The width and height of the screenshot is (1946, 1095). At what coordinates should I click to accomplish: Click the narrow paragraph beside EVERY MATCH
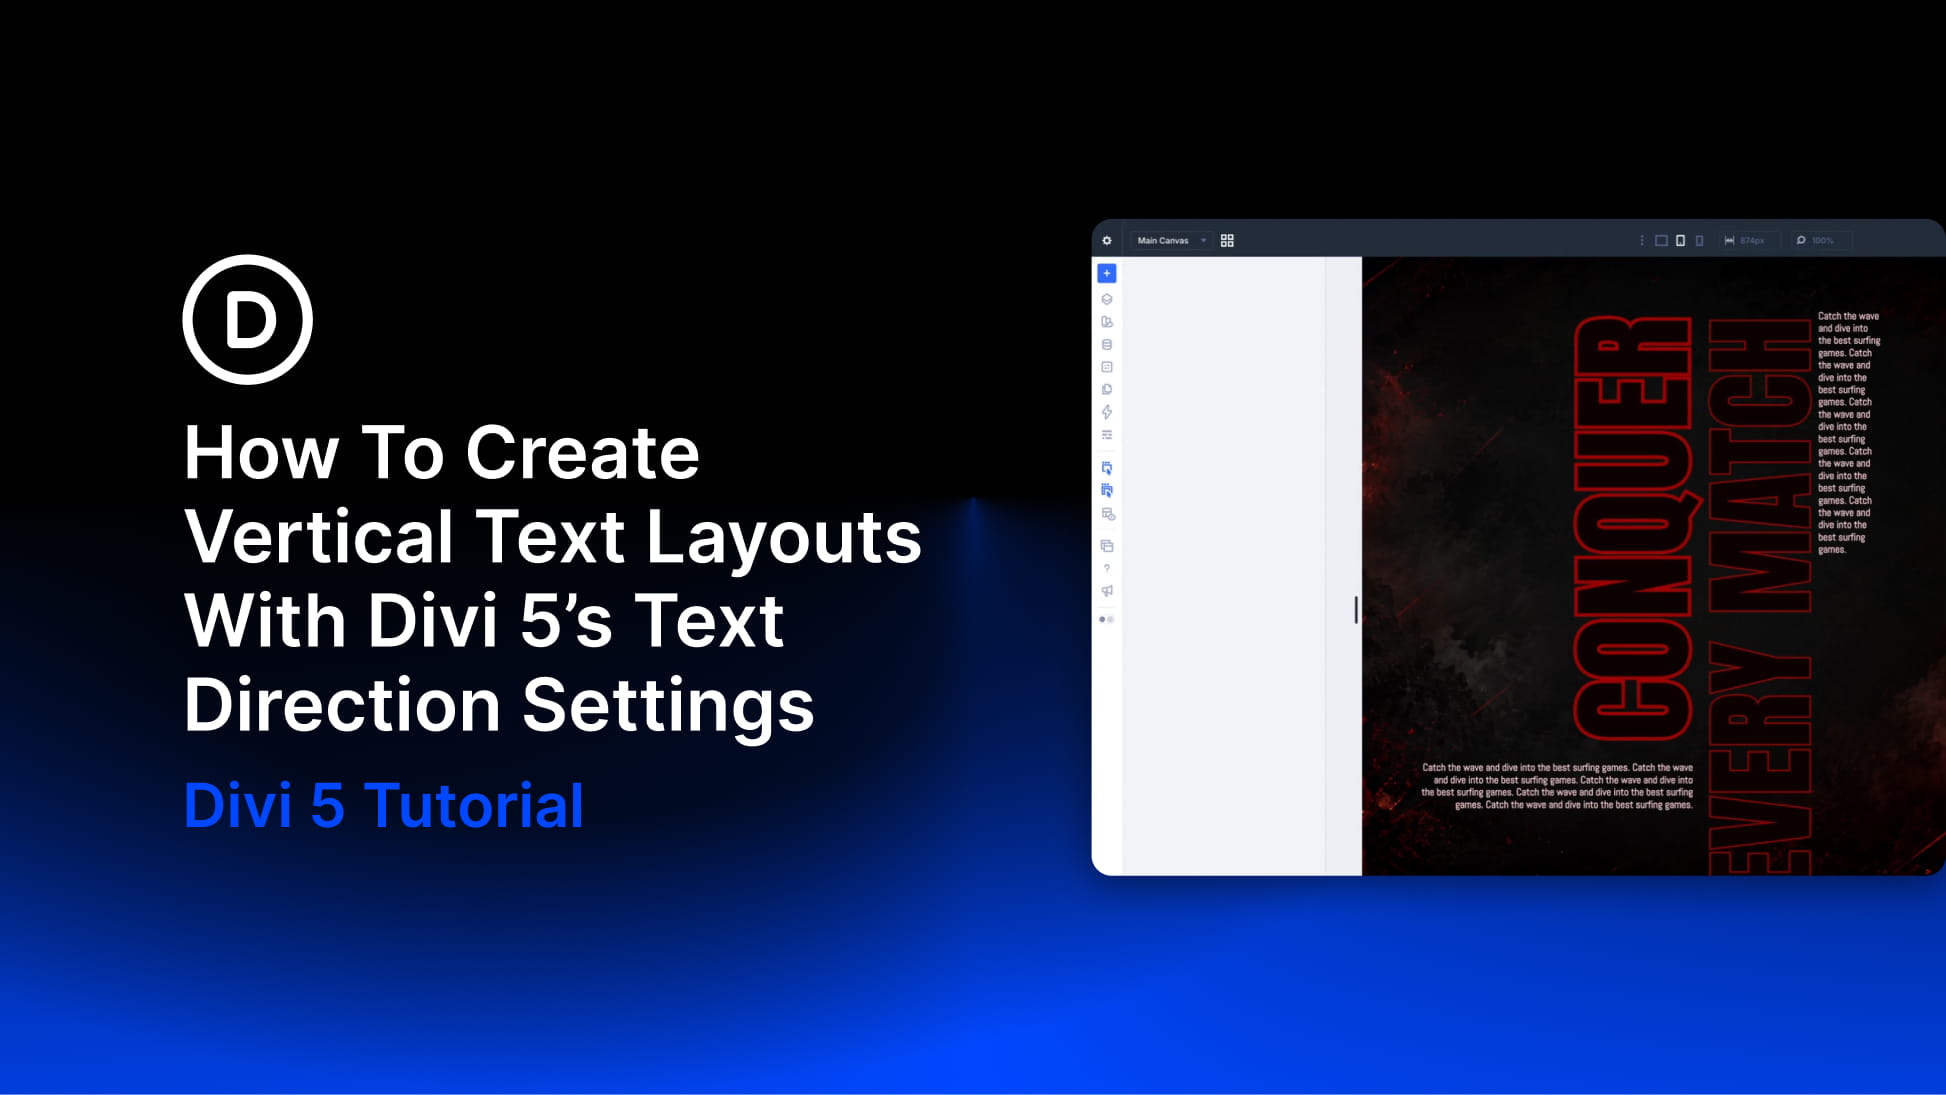[1848, 432]
